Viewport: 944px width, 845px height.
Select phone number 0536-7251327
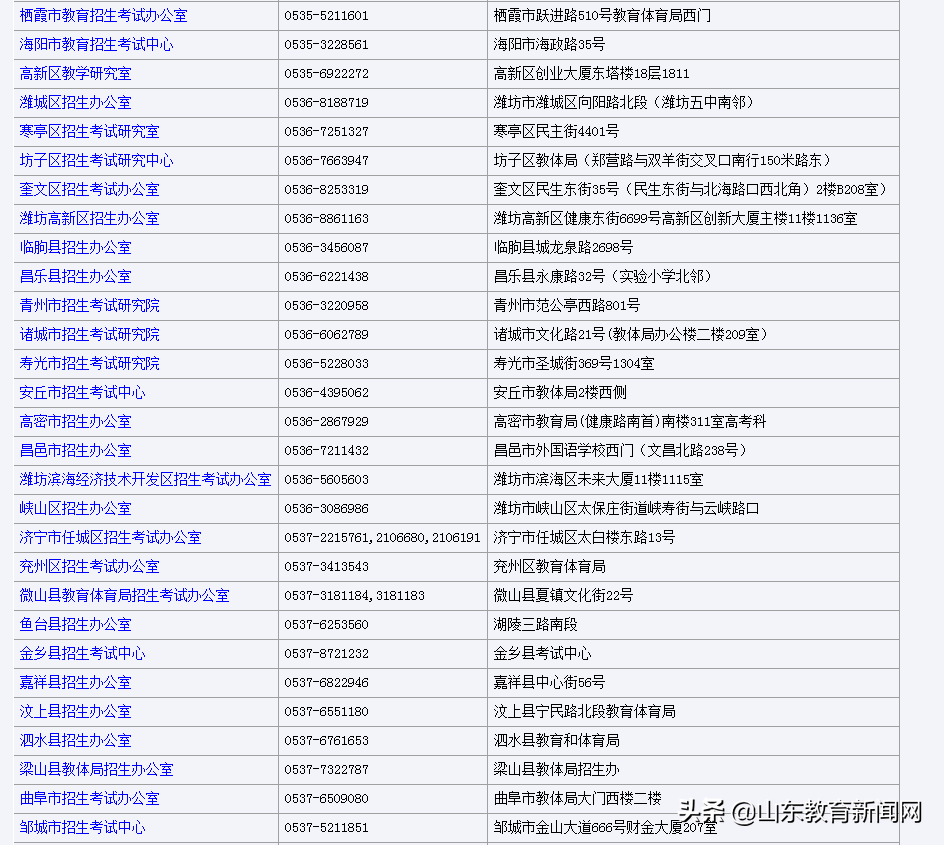click(x=326, y=131)
